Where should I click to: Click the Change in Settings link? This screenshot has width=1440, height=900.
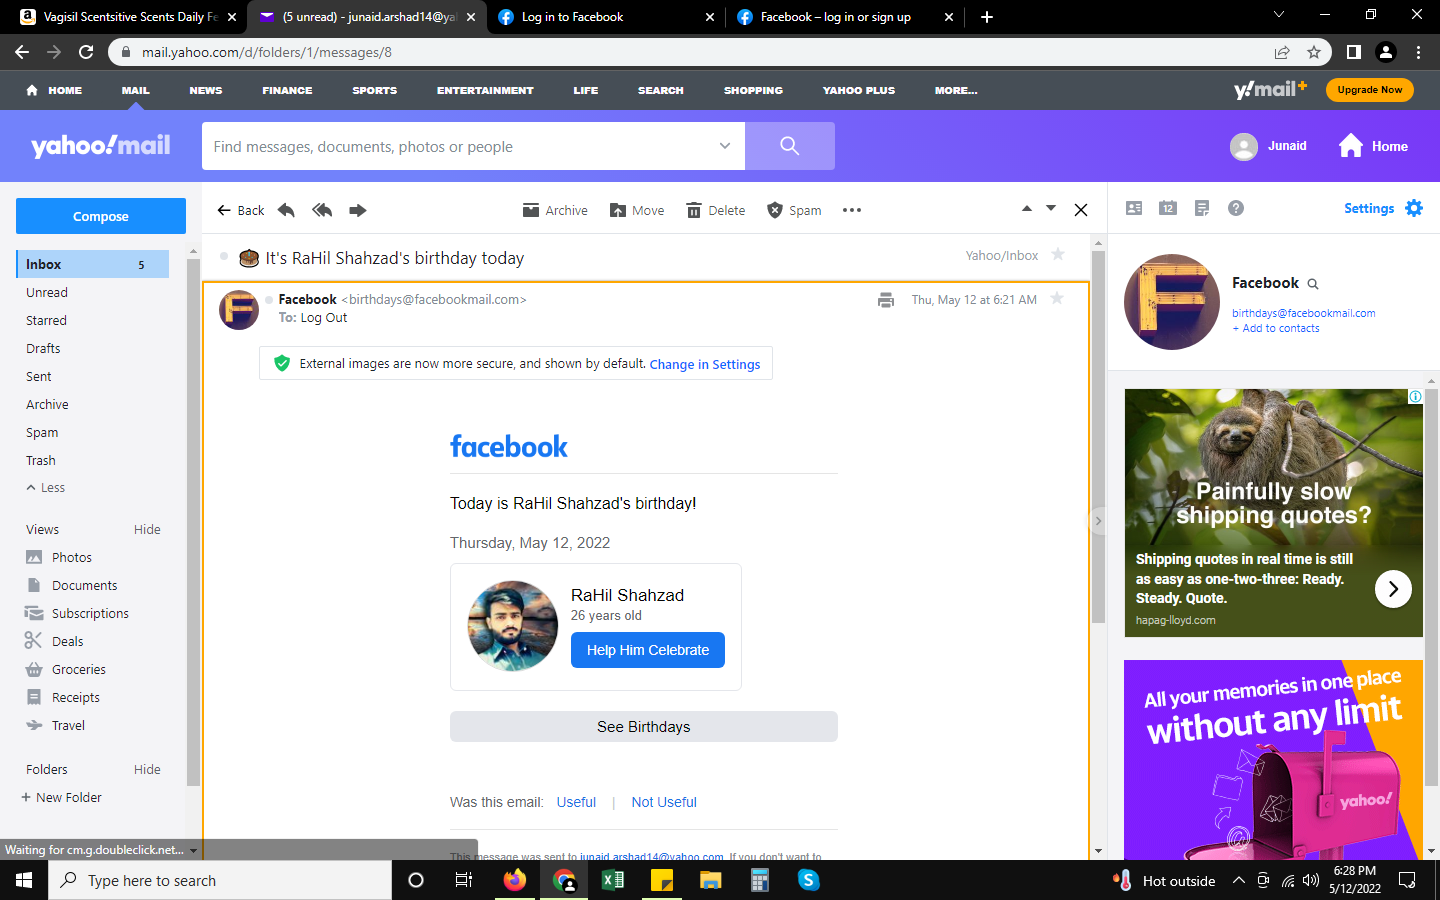click(x=704, y=365)
